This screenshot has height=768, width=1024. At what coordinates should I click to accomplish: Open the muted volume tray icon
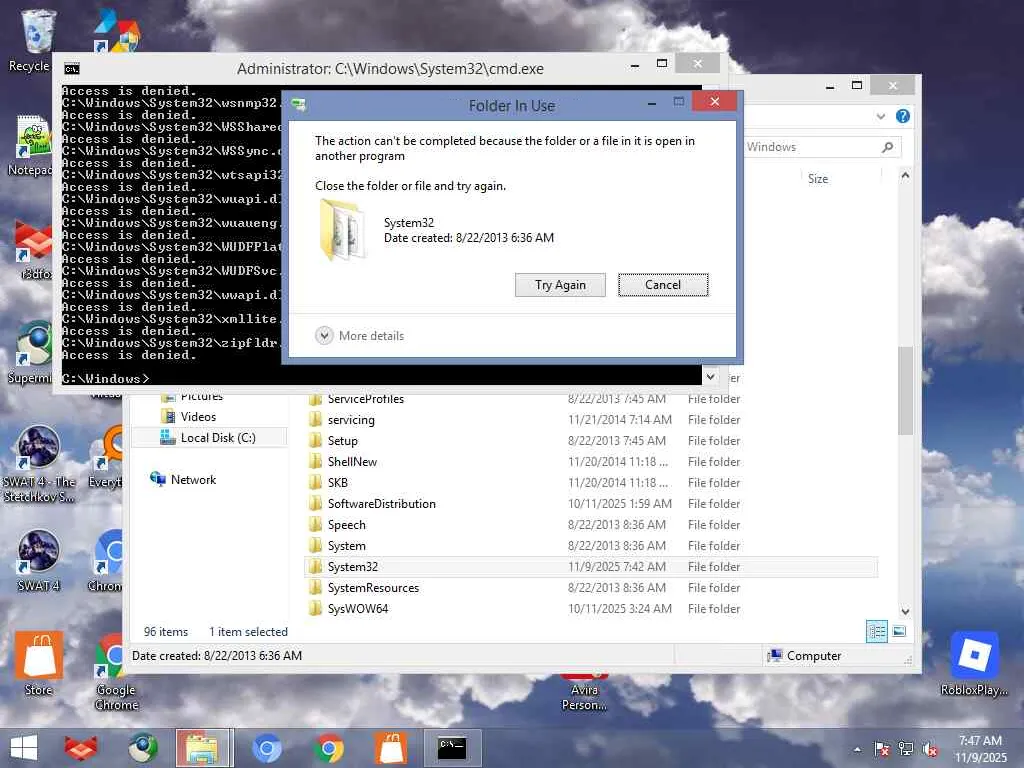click(x=930, y=749)
